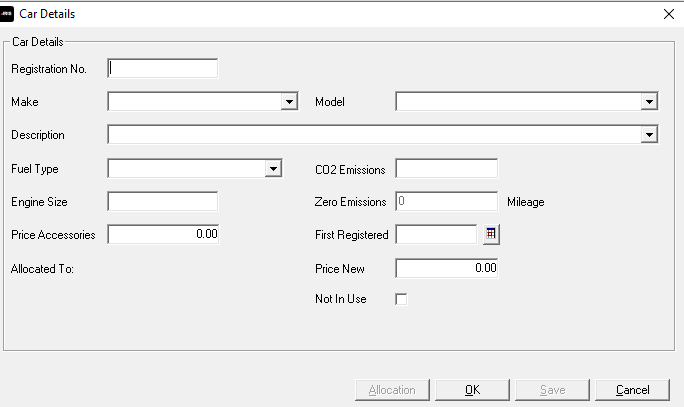Click the OK button
The image size is (684, 407).
pyautogui.click(x=472, y=390)
